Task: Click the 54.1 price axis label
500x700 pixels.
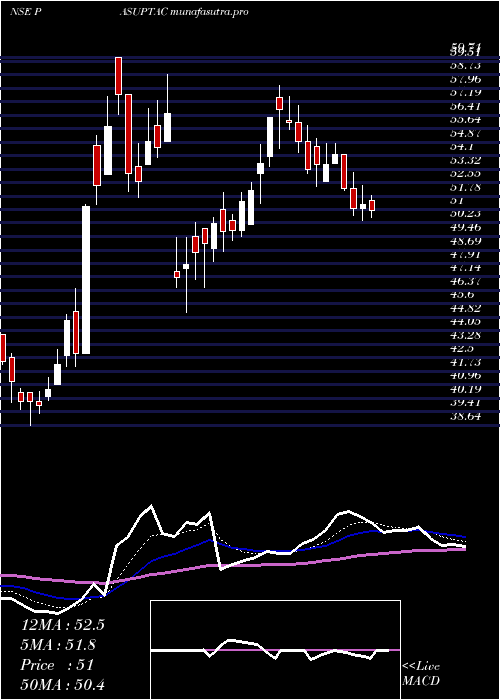Action: pyautogui.click(x=461, y=146)
